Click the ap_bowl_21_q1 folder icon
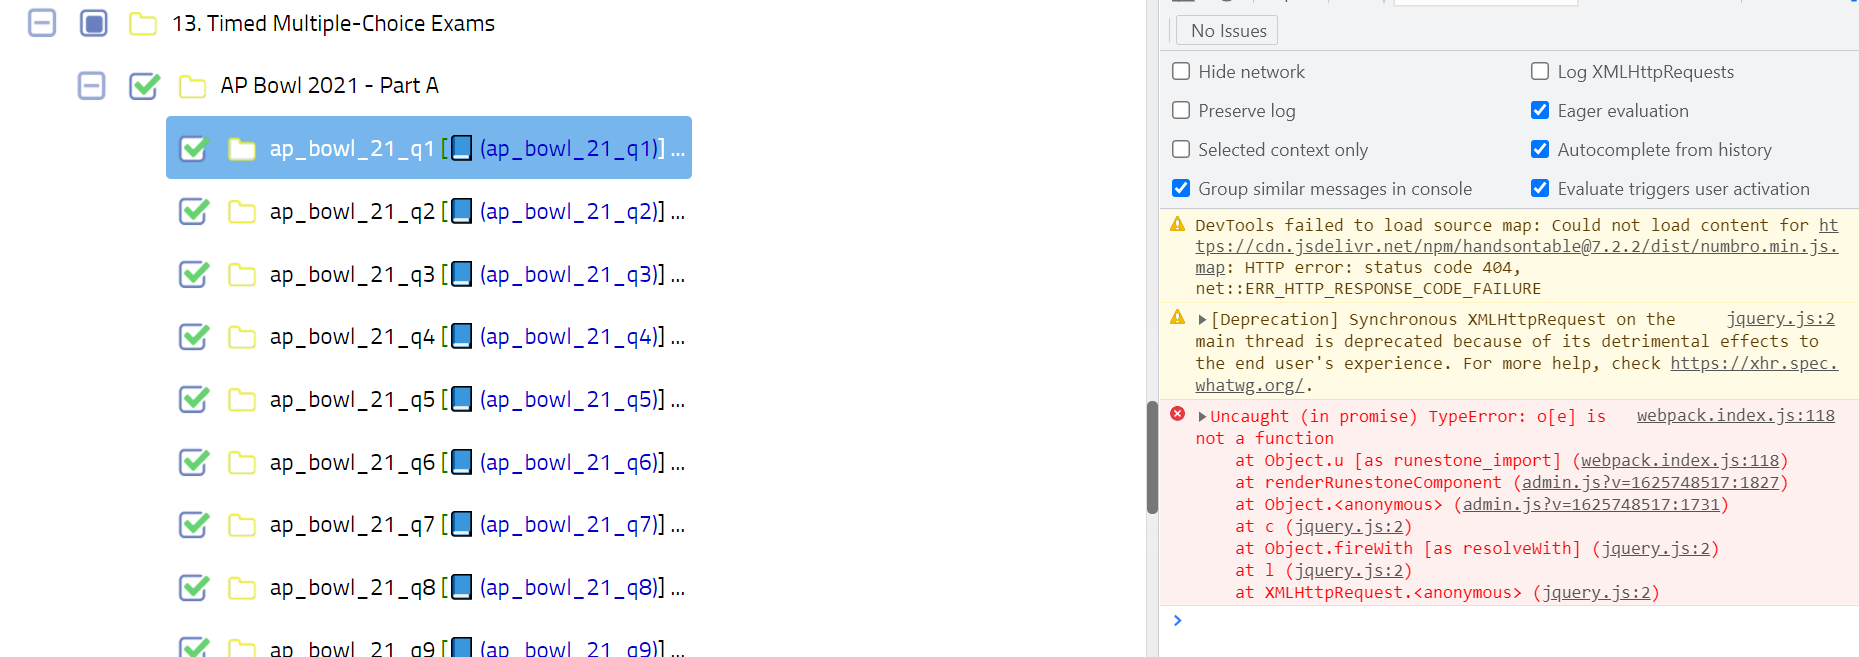The height and width of the screenshot is (657, 1859). tap(242, 149)
